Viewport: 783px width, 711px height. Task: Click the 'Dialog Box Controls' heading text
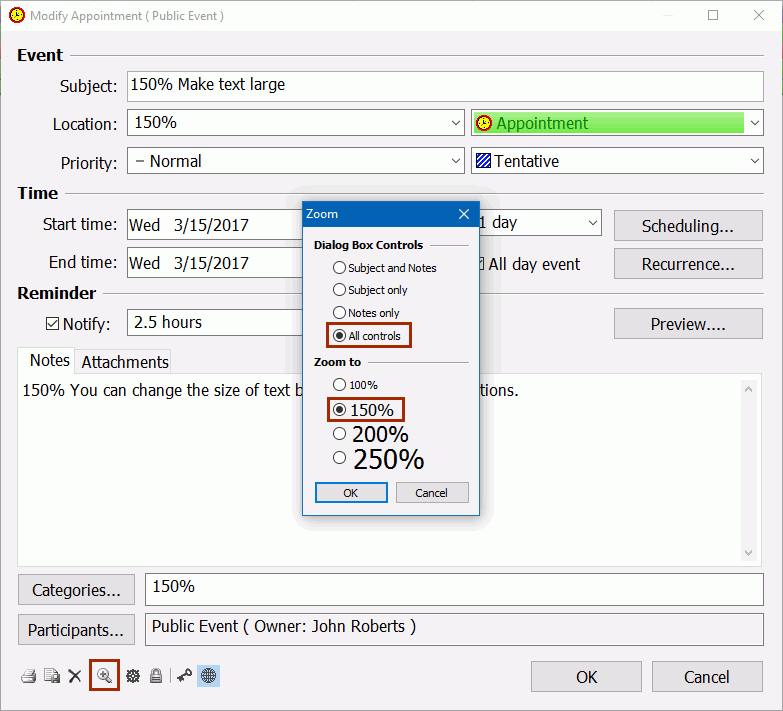[x=368, y=245]
